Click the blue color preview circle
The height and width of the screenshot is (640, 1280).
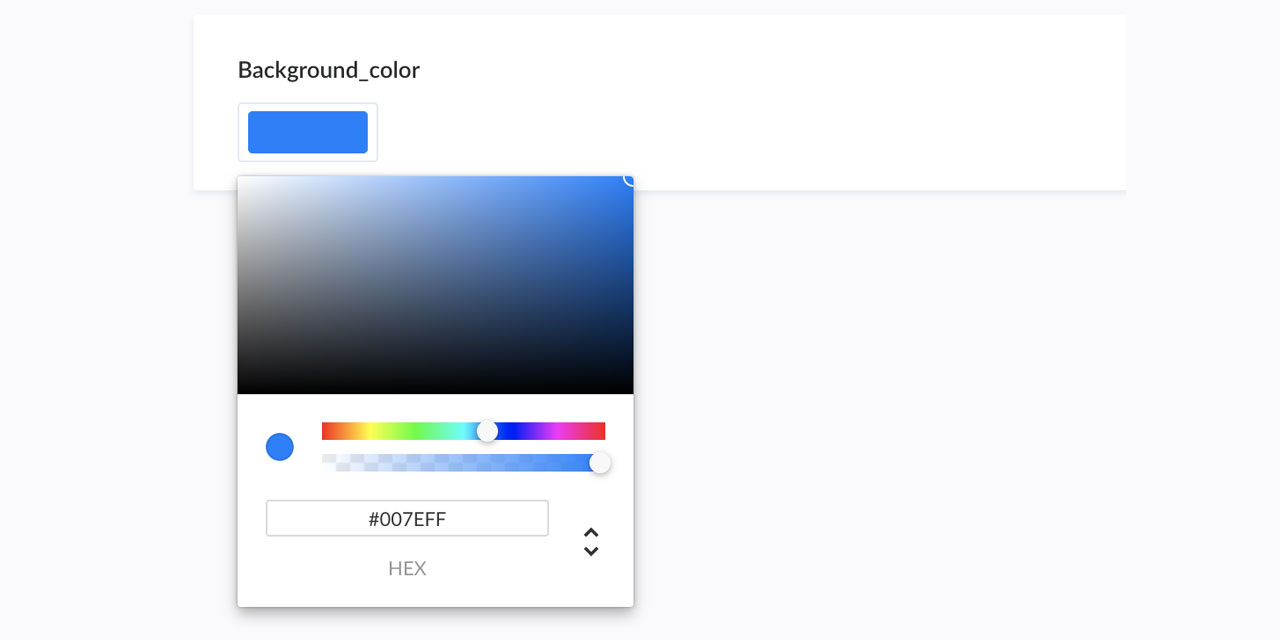tap(280, 447)
